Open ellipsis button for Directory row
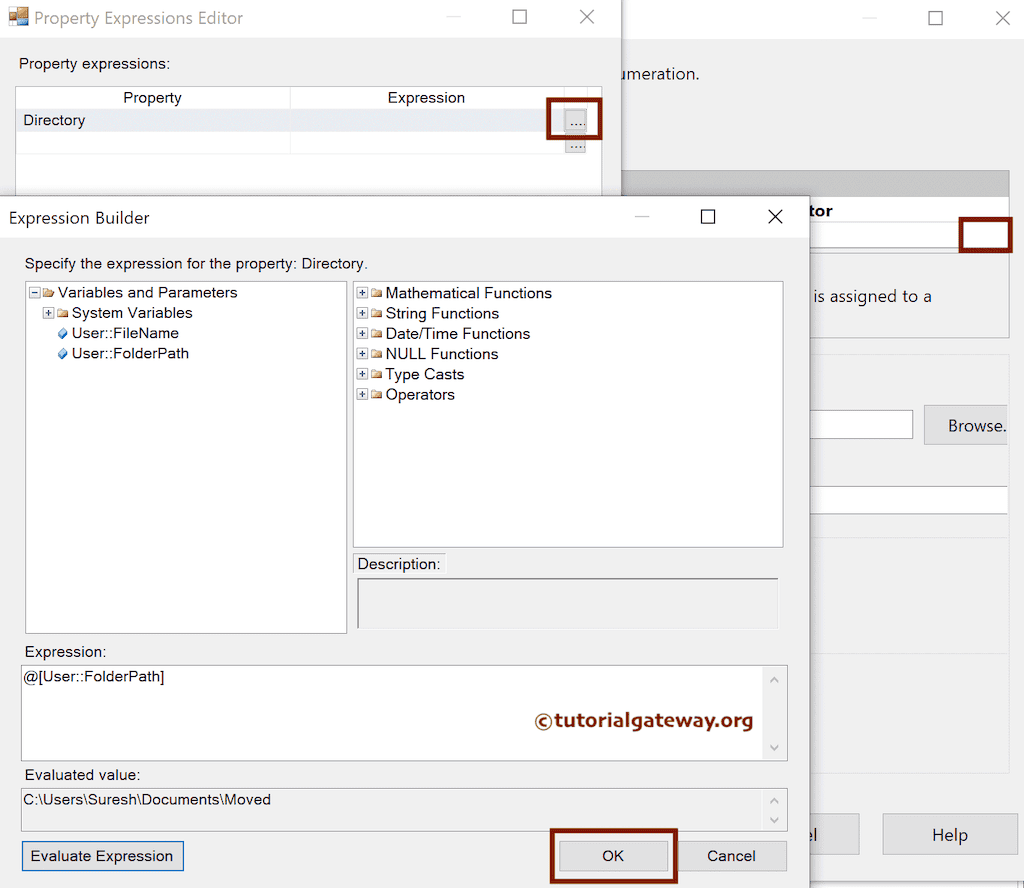Screen dimensions: 1024x888 (575, 121)
